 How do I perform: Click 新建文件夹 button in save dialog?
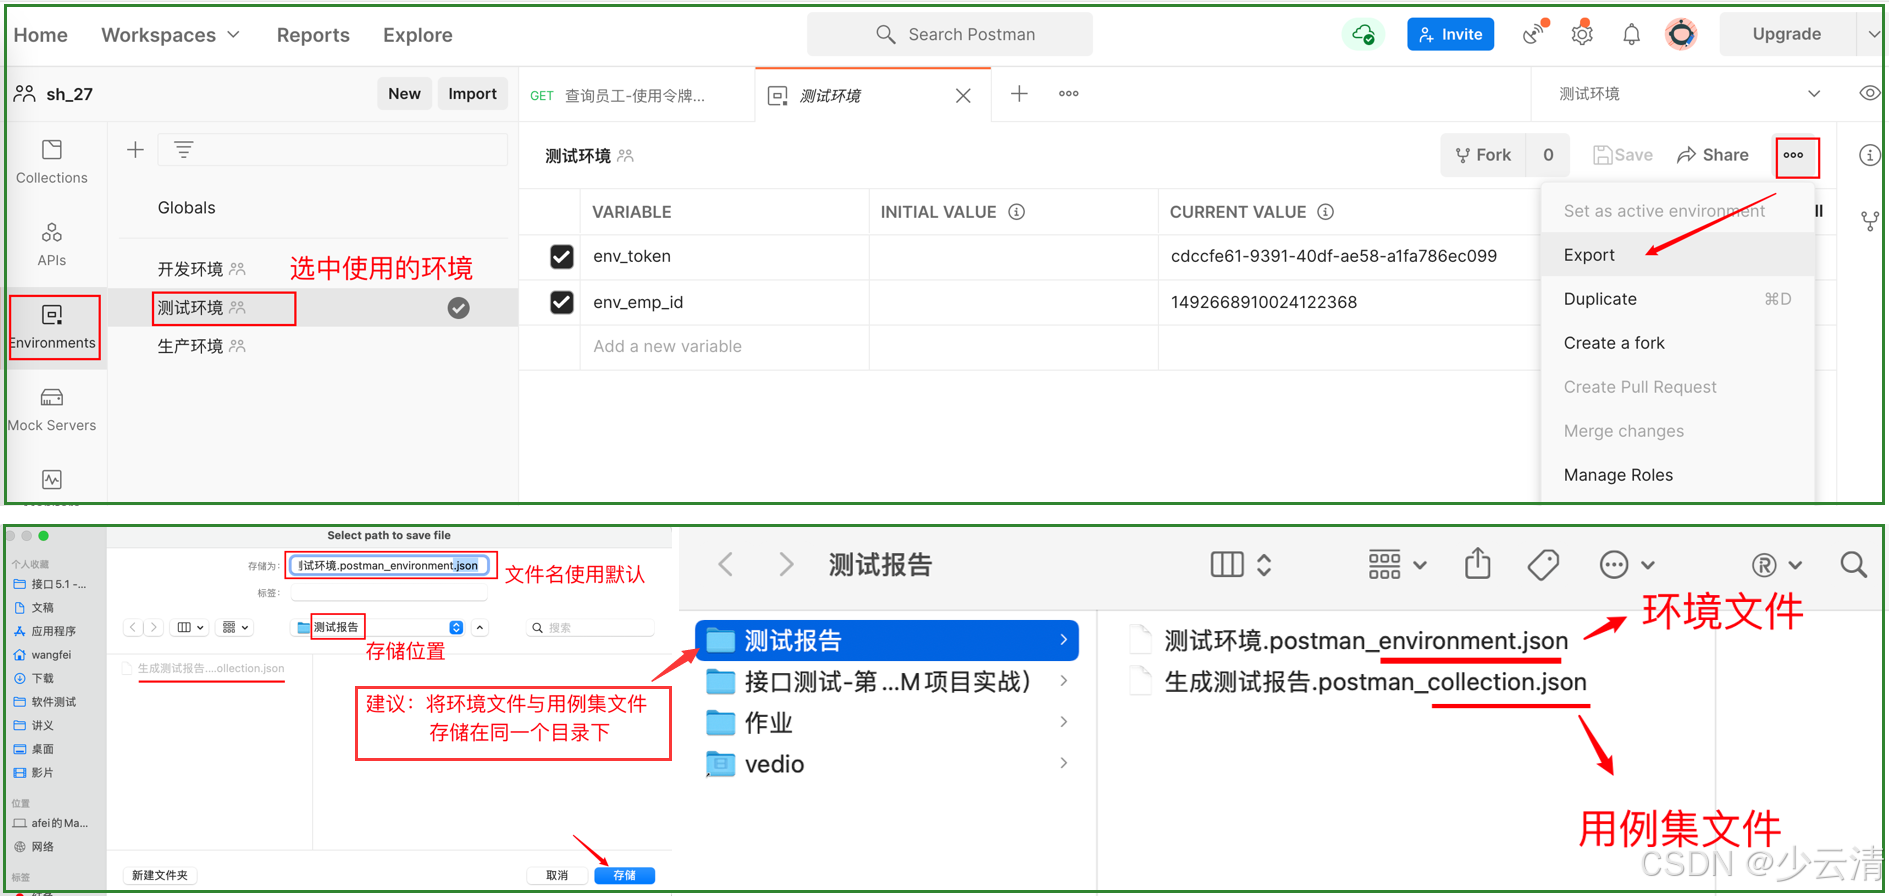coord(160,875)
